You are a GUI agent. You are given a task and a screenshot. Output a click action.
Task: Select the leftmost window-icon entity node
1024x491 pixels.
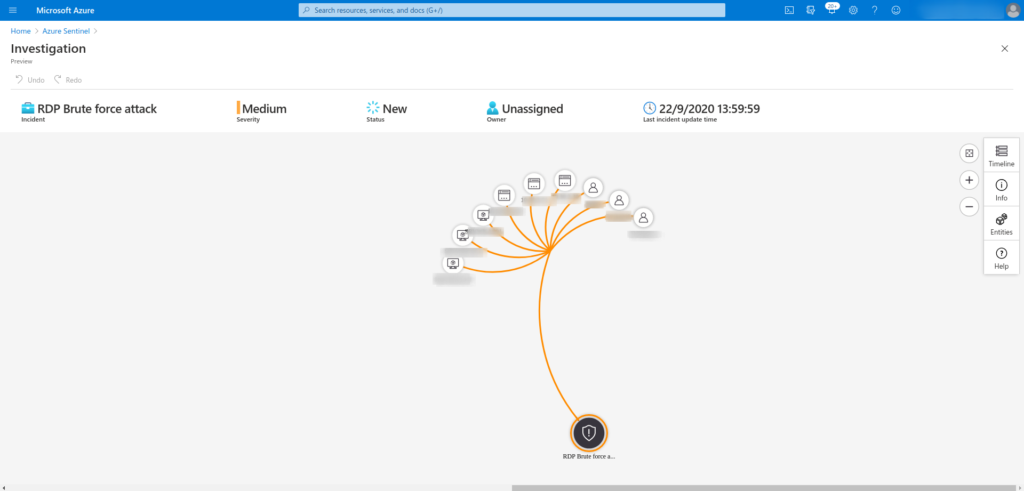[504, 195]
